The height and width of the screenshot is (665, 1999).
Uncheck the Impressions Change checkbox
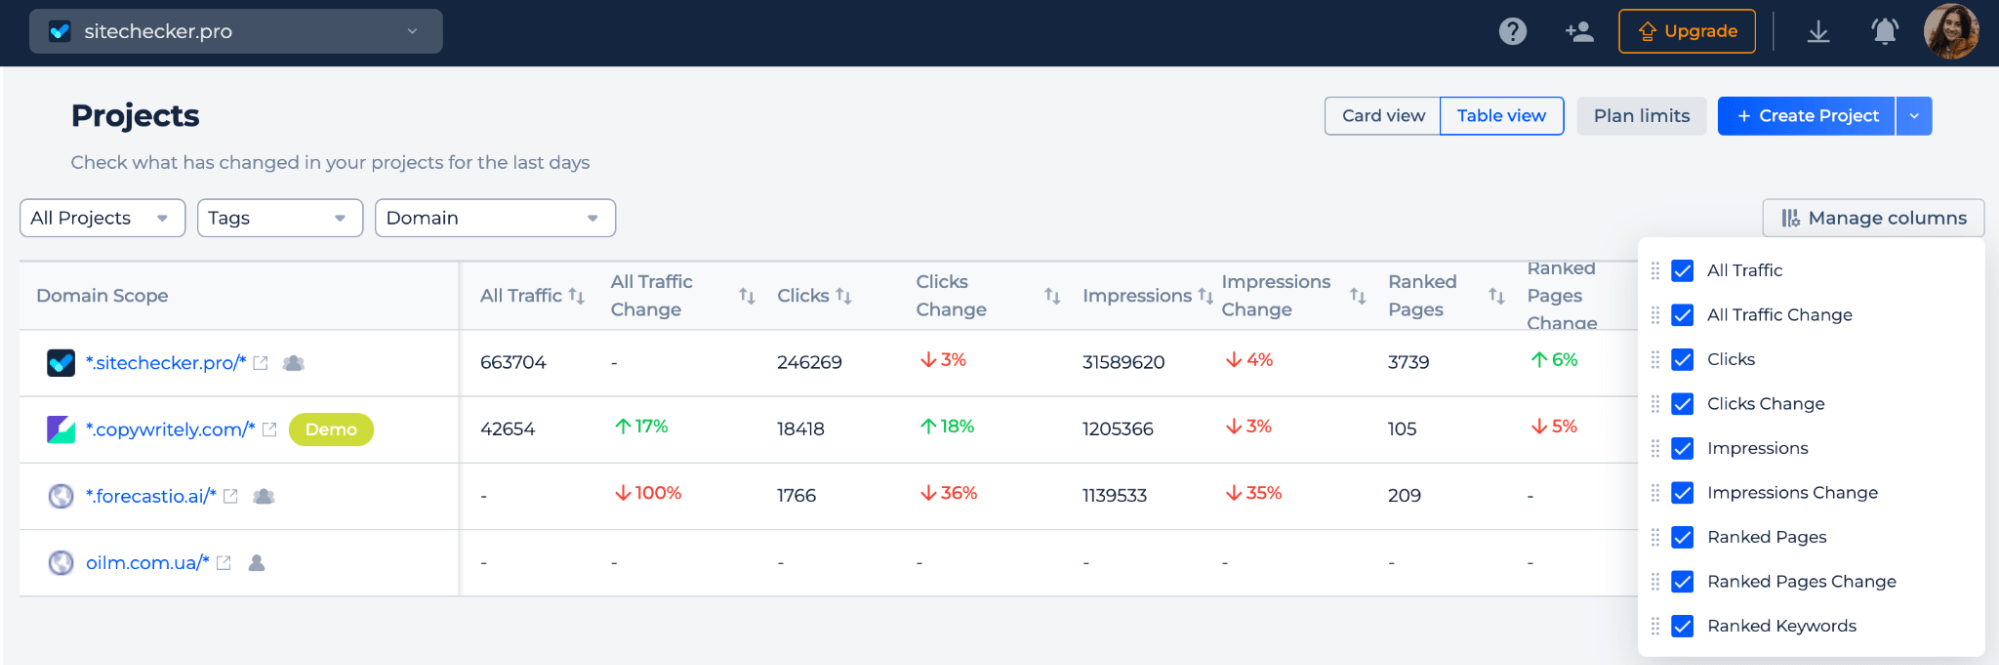1682,493
